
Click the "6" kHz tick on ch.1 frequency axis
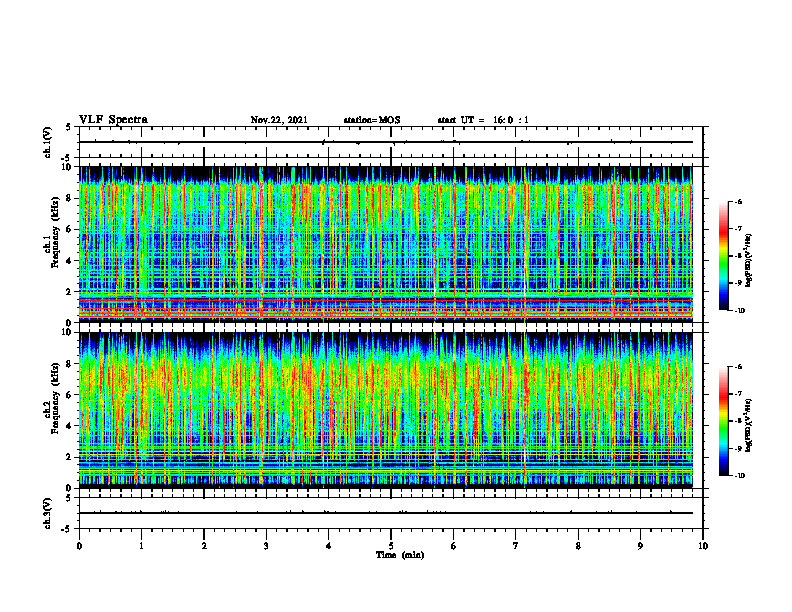click(x=70, y=229)
